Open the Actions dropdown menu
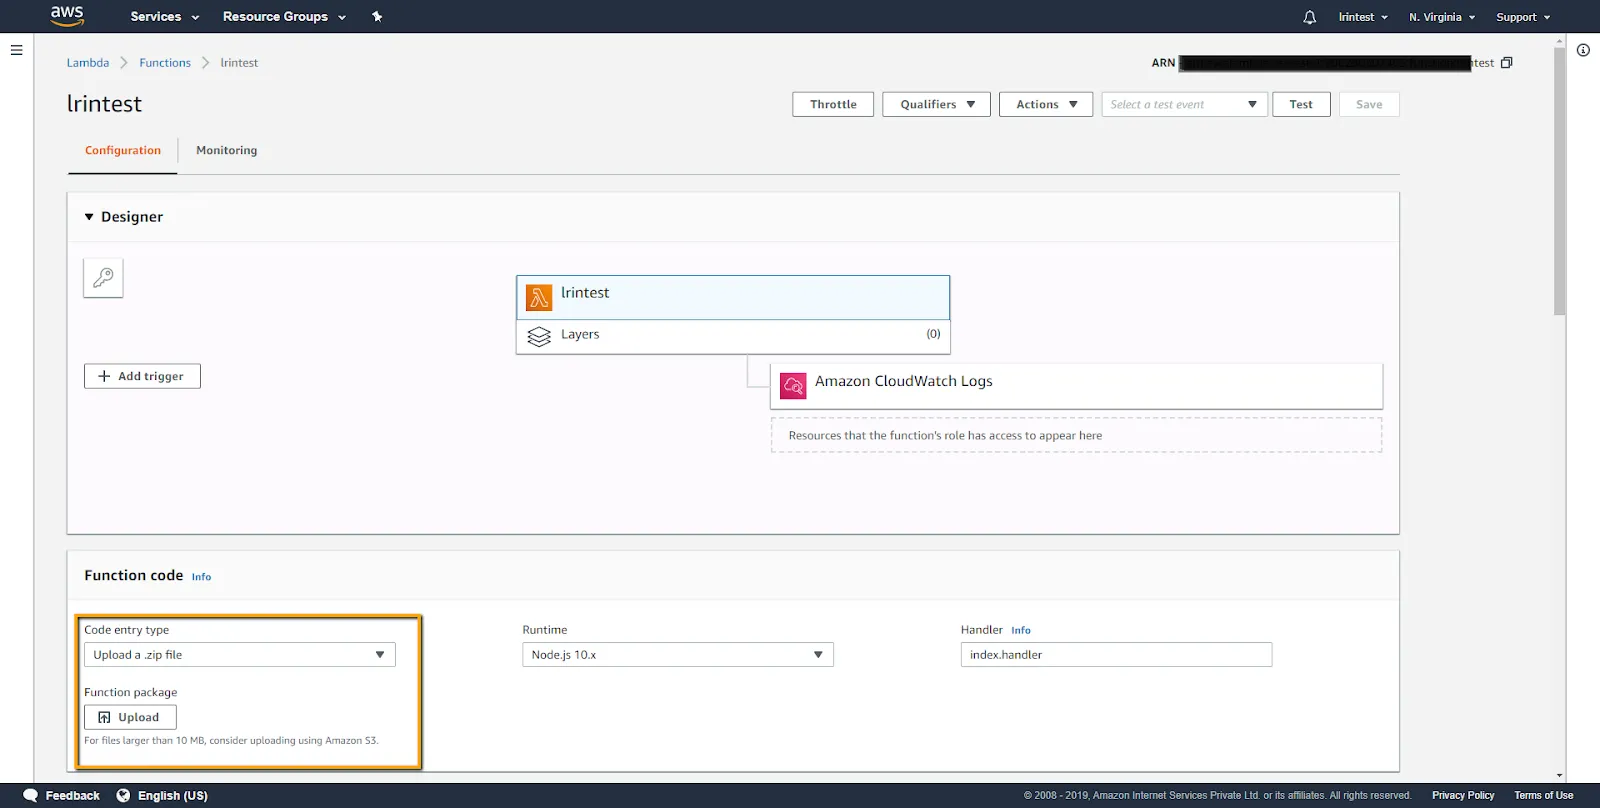The image size is (1600, 808). click(1045, 104)
